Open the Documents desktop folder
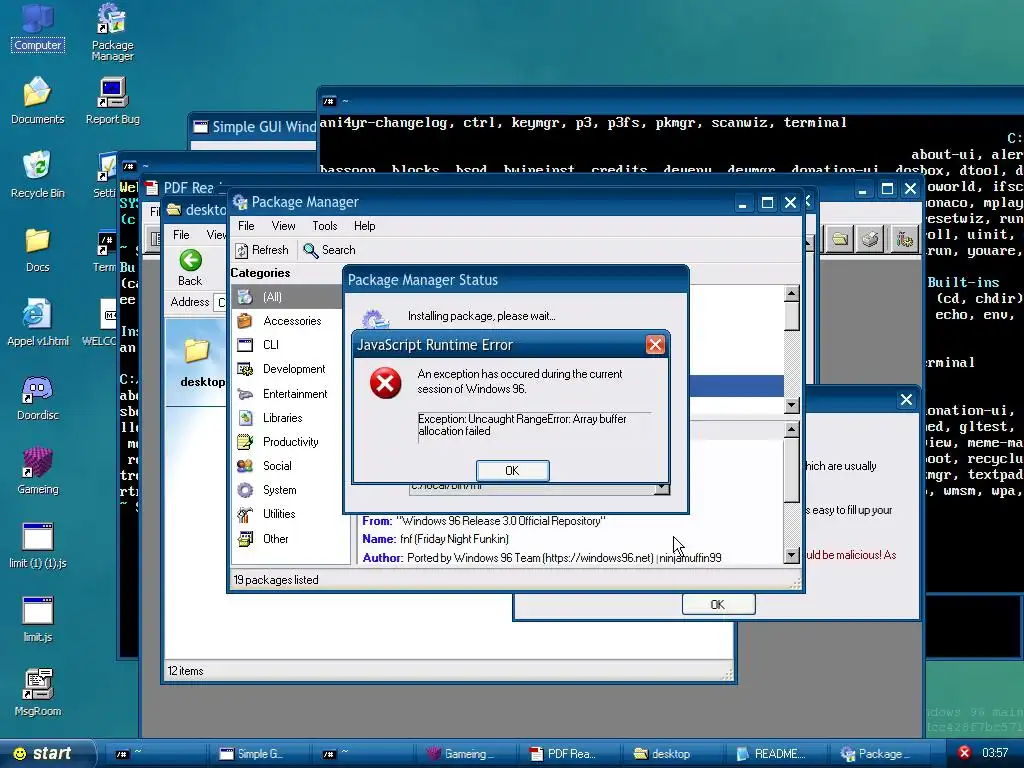1024x768 pixels. 37,100
